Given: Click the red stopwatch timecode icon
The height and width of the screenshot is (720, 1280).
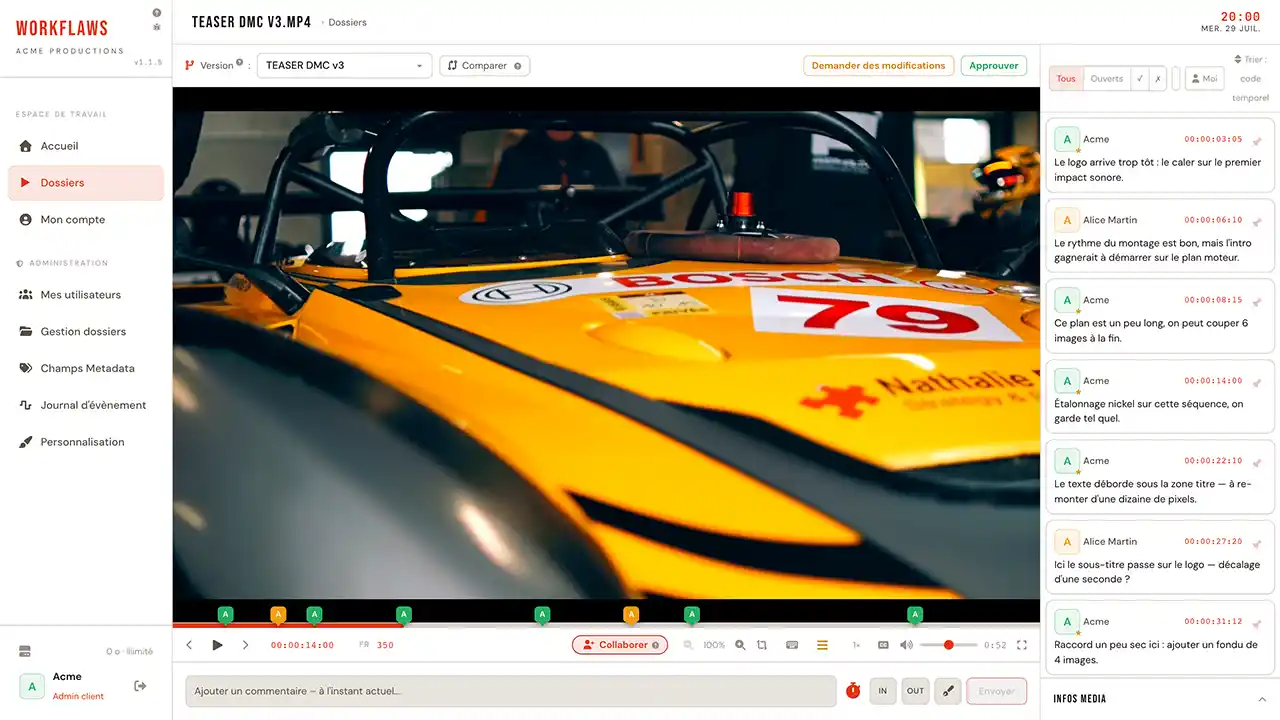Looking at the screenshot, I should point(853,691).
